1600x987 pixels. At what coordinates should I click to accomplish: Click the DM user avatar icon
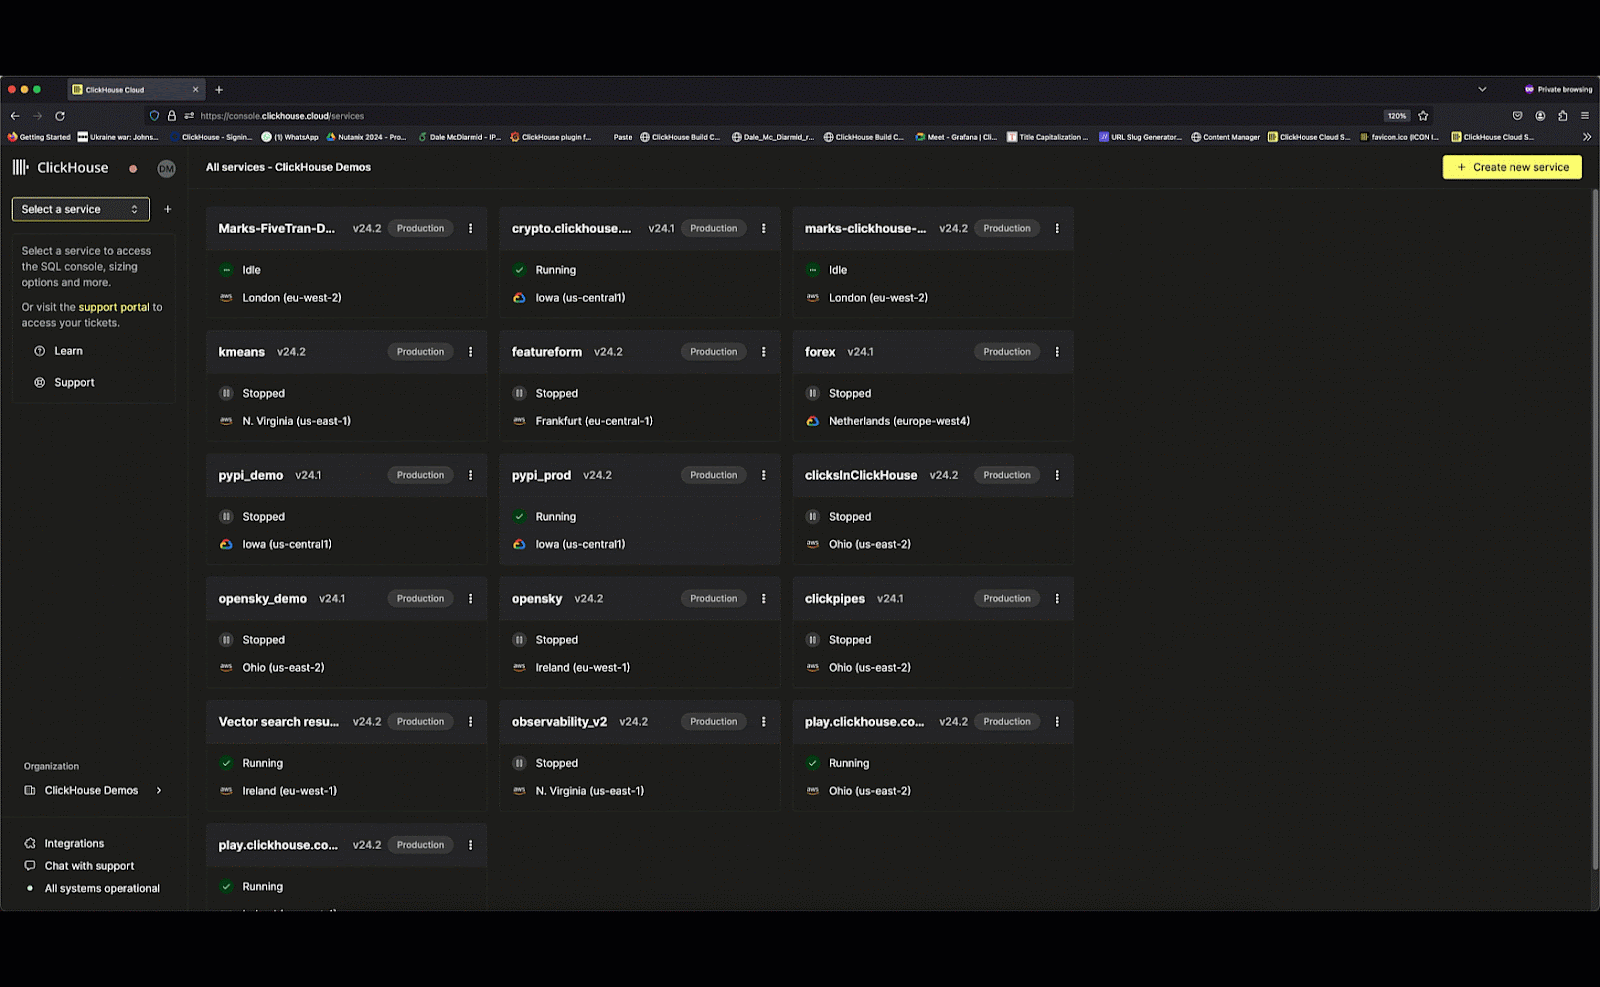click(166, 169)
